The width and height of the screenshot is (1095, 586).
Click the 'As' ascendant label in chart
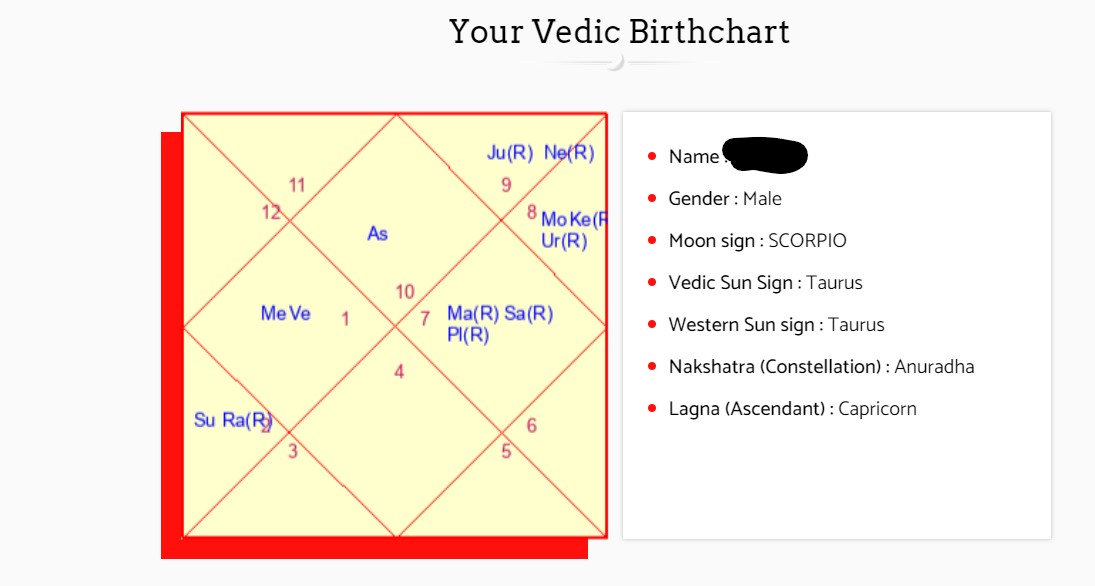tap(377, 233)
